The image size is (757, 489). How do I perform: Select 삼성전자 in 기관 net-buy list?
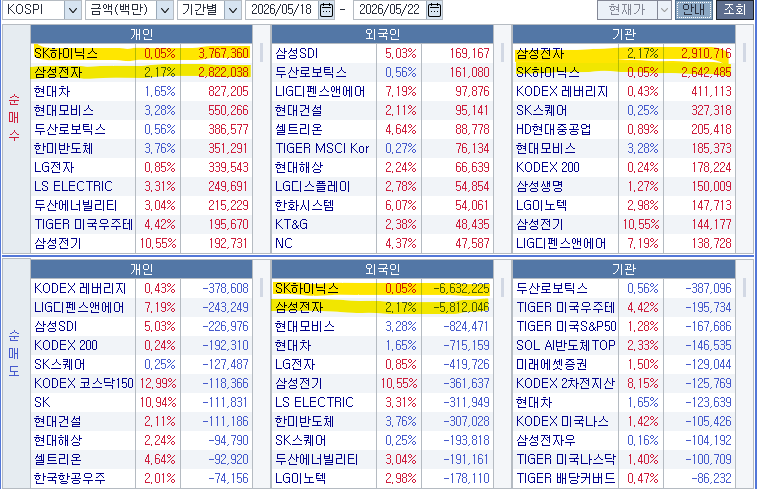click(x=540, y=53)
